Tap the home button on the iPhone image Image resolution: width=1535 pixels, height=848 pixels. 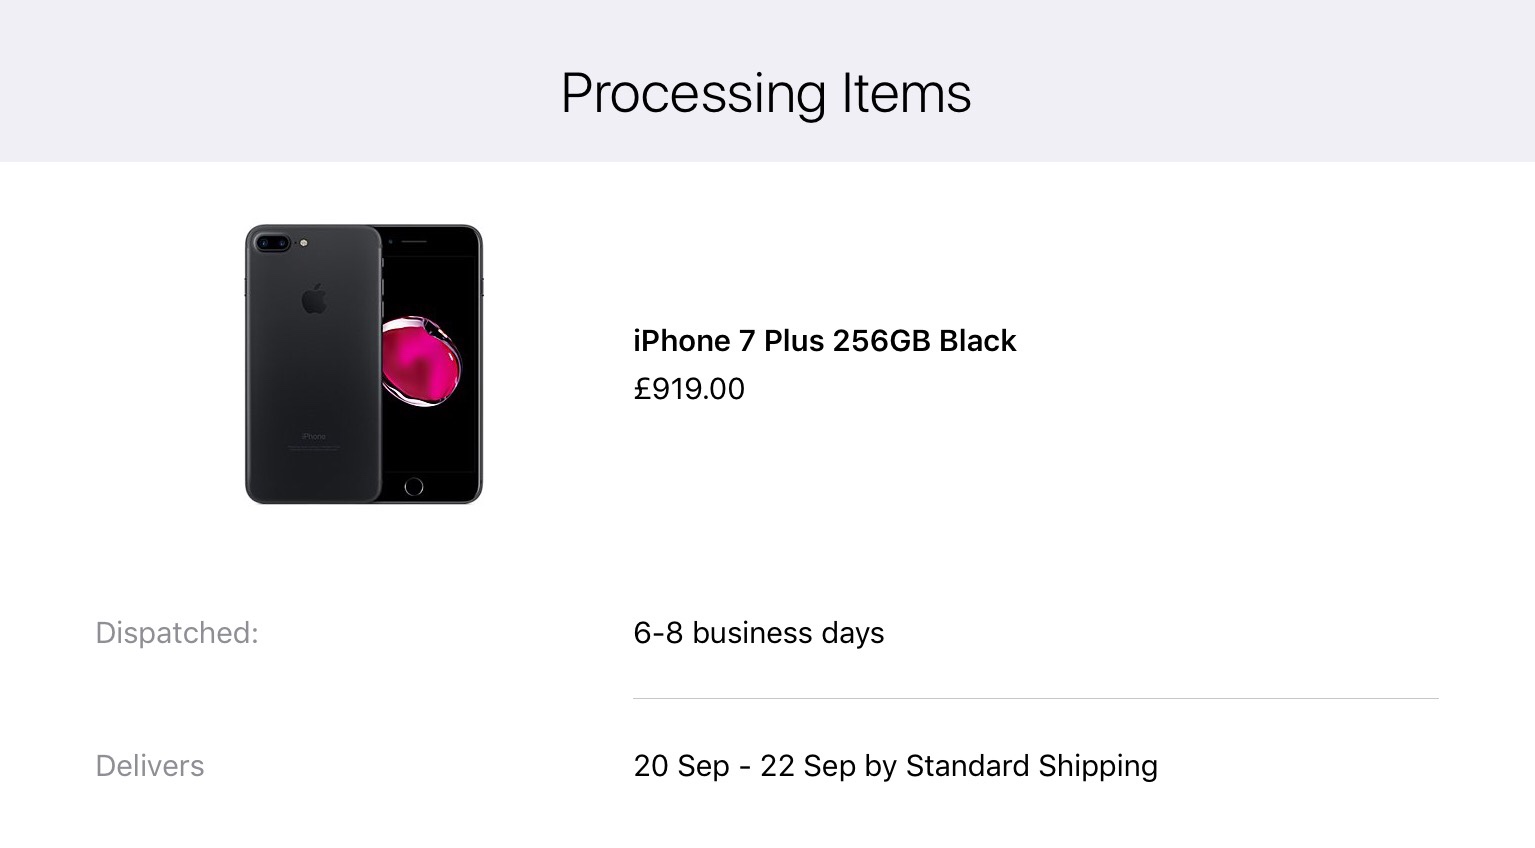tap(414, 487)
